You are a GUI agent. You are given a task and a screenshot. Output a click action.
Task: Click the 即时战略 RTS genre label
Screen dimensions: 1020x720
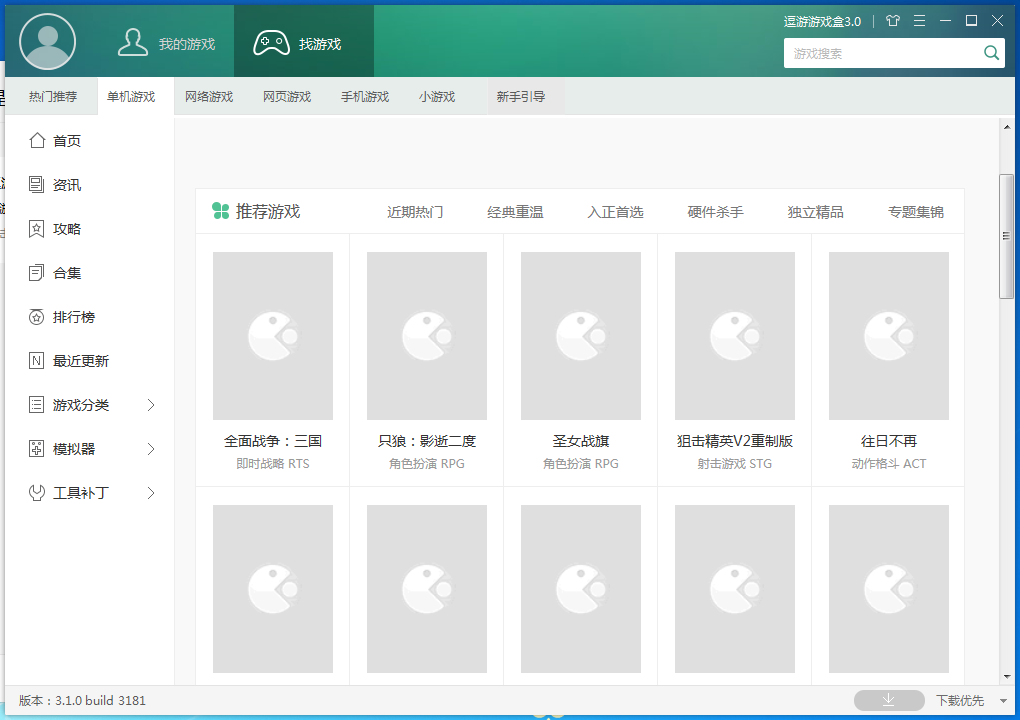pos(273,464)
